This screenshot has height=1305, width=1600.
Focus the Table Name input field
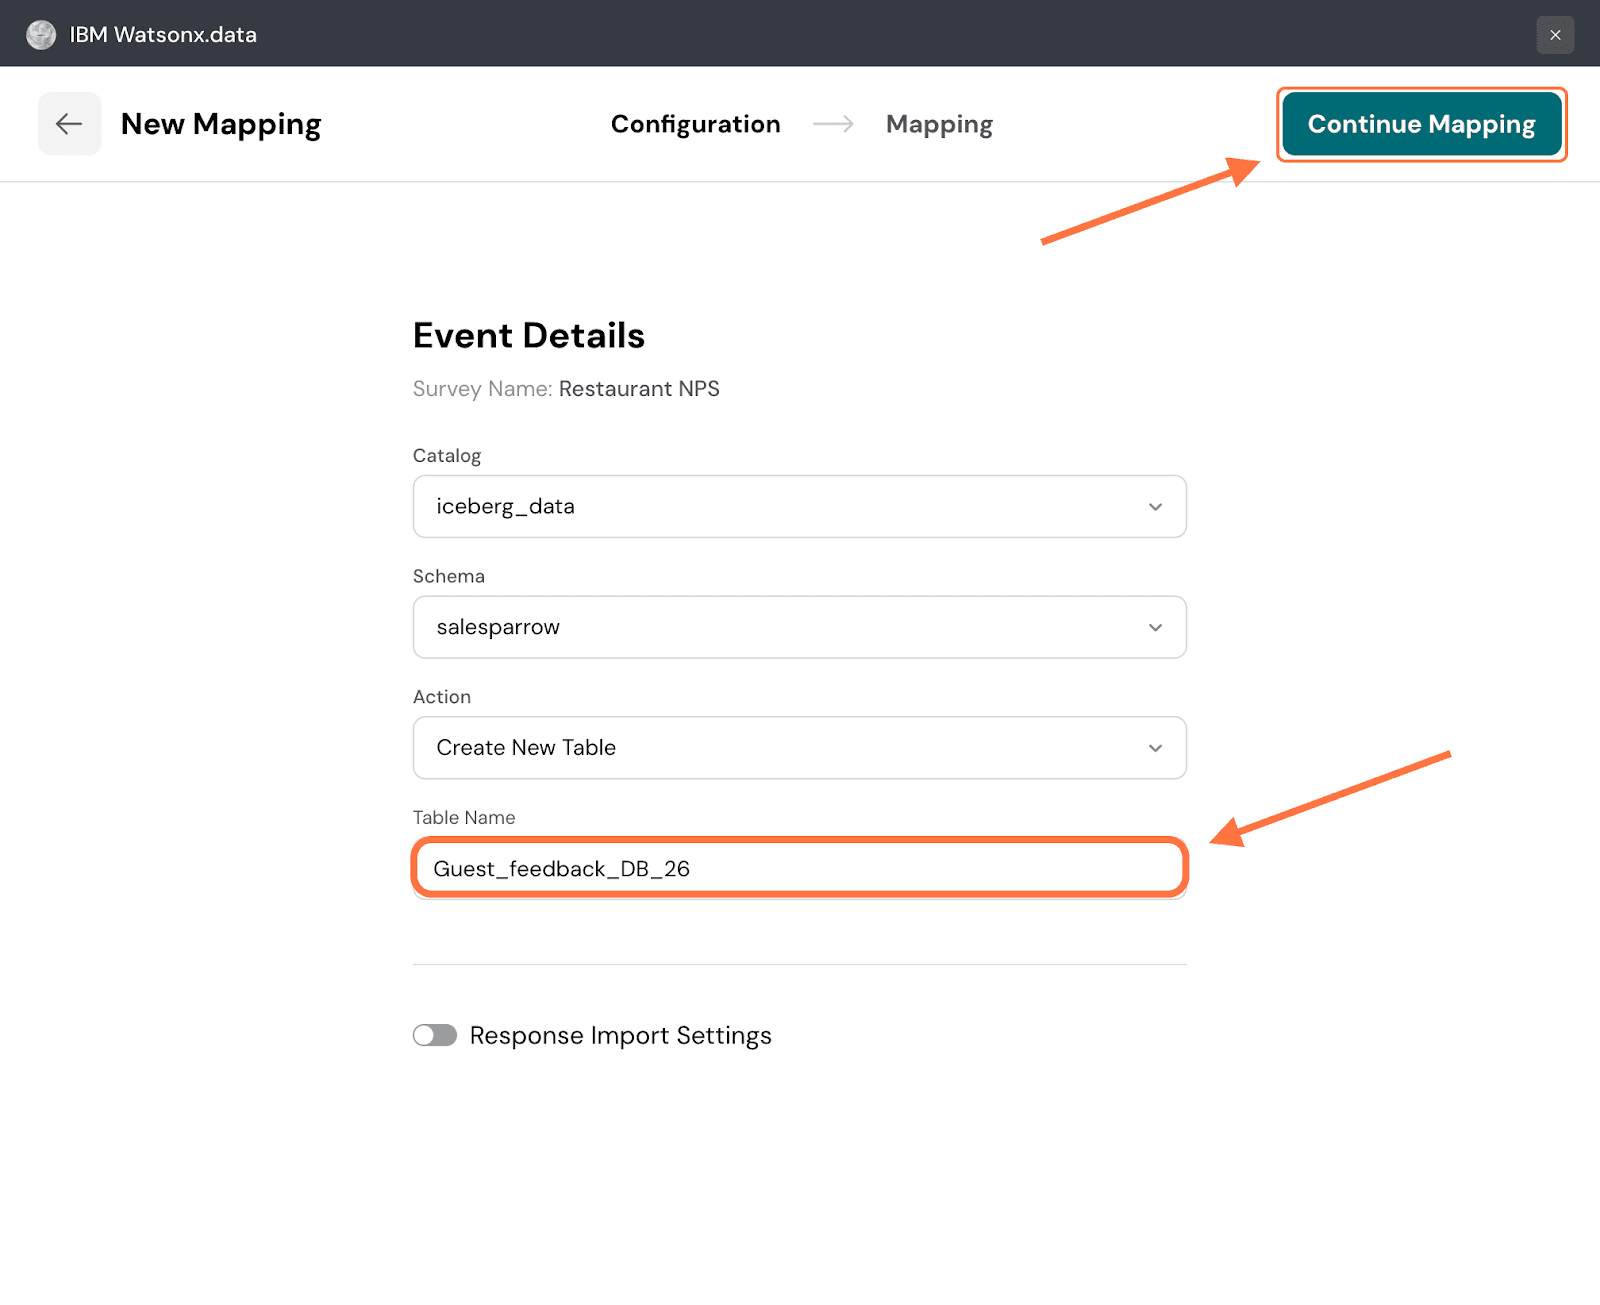click(x=798, y=868)
